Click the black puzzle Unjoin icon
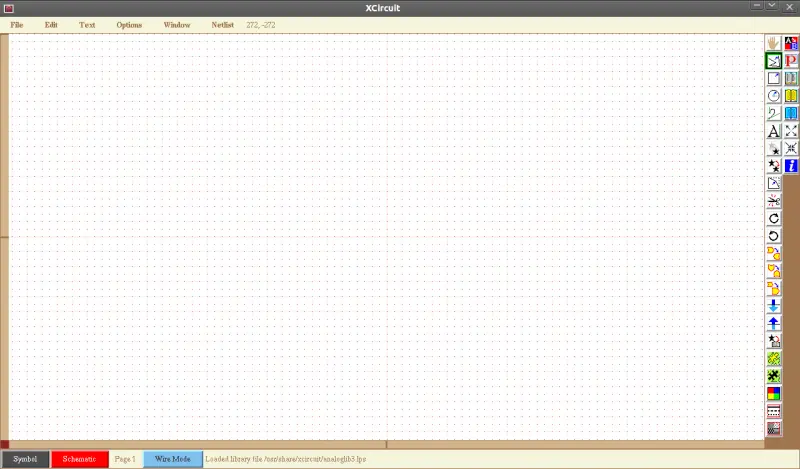800x469 pixels. (x=773, y=376)
